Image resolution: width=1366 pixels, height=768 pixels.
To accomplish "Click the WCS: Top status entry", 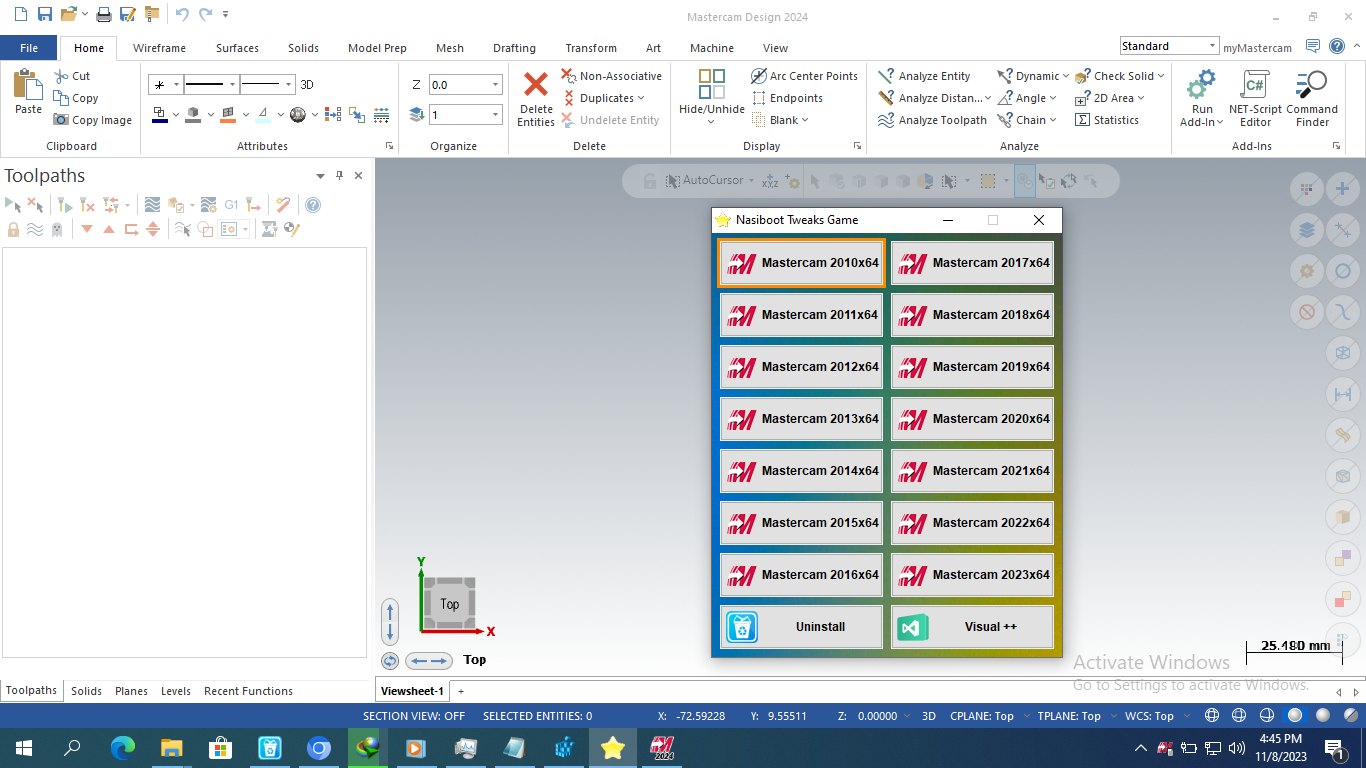I will tap(1150, 716).
